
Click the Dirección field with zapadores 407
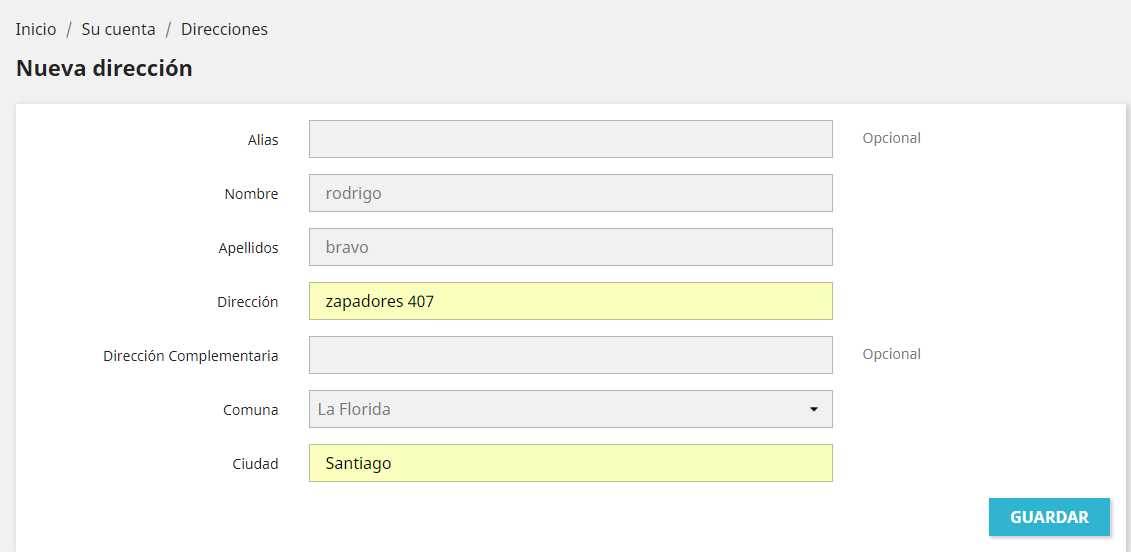pyautogui.click(x=570, y=301)
